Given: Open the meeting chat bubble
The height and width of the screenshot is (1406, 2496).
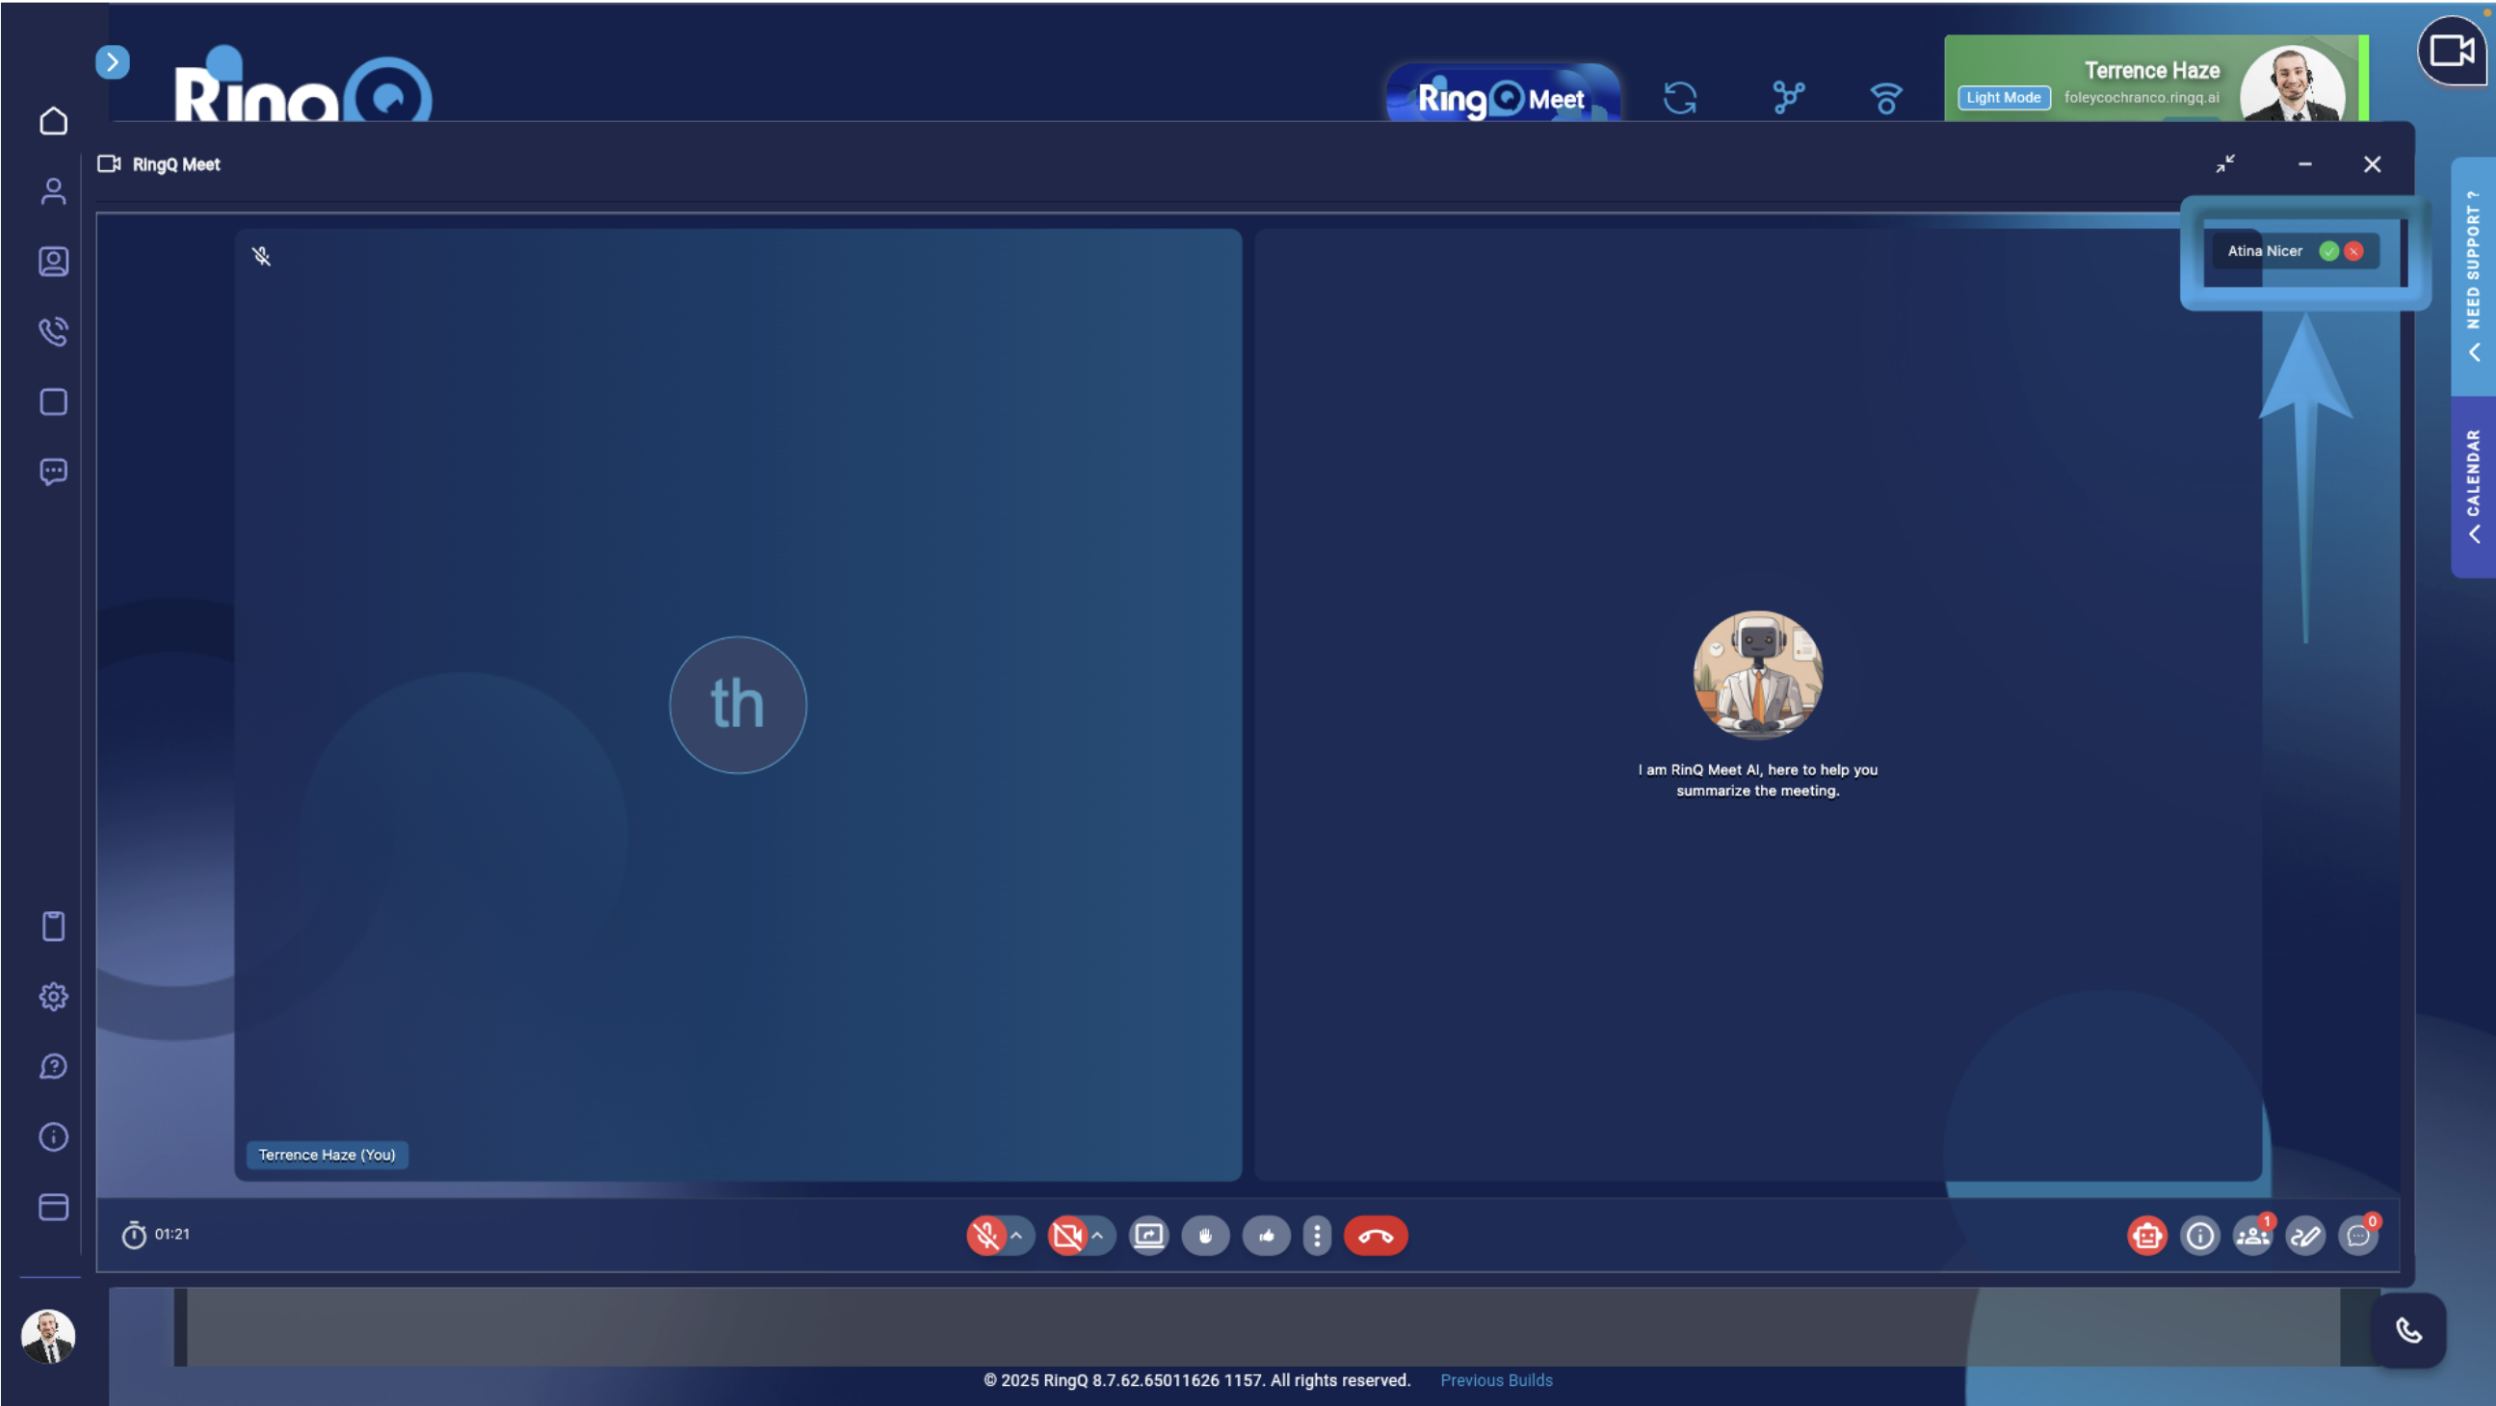Looking at the screenshot, I should point(2358,1236).
